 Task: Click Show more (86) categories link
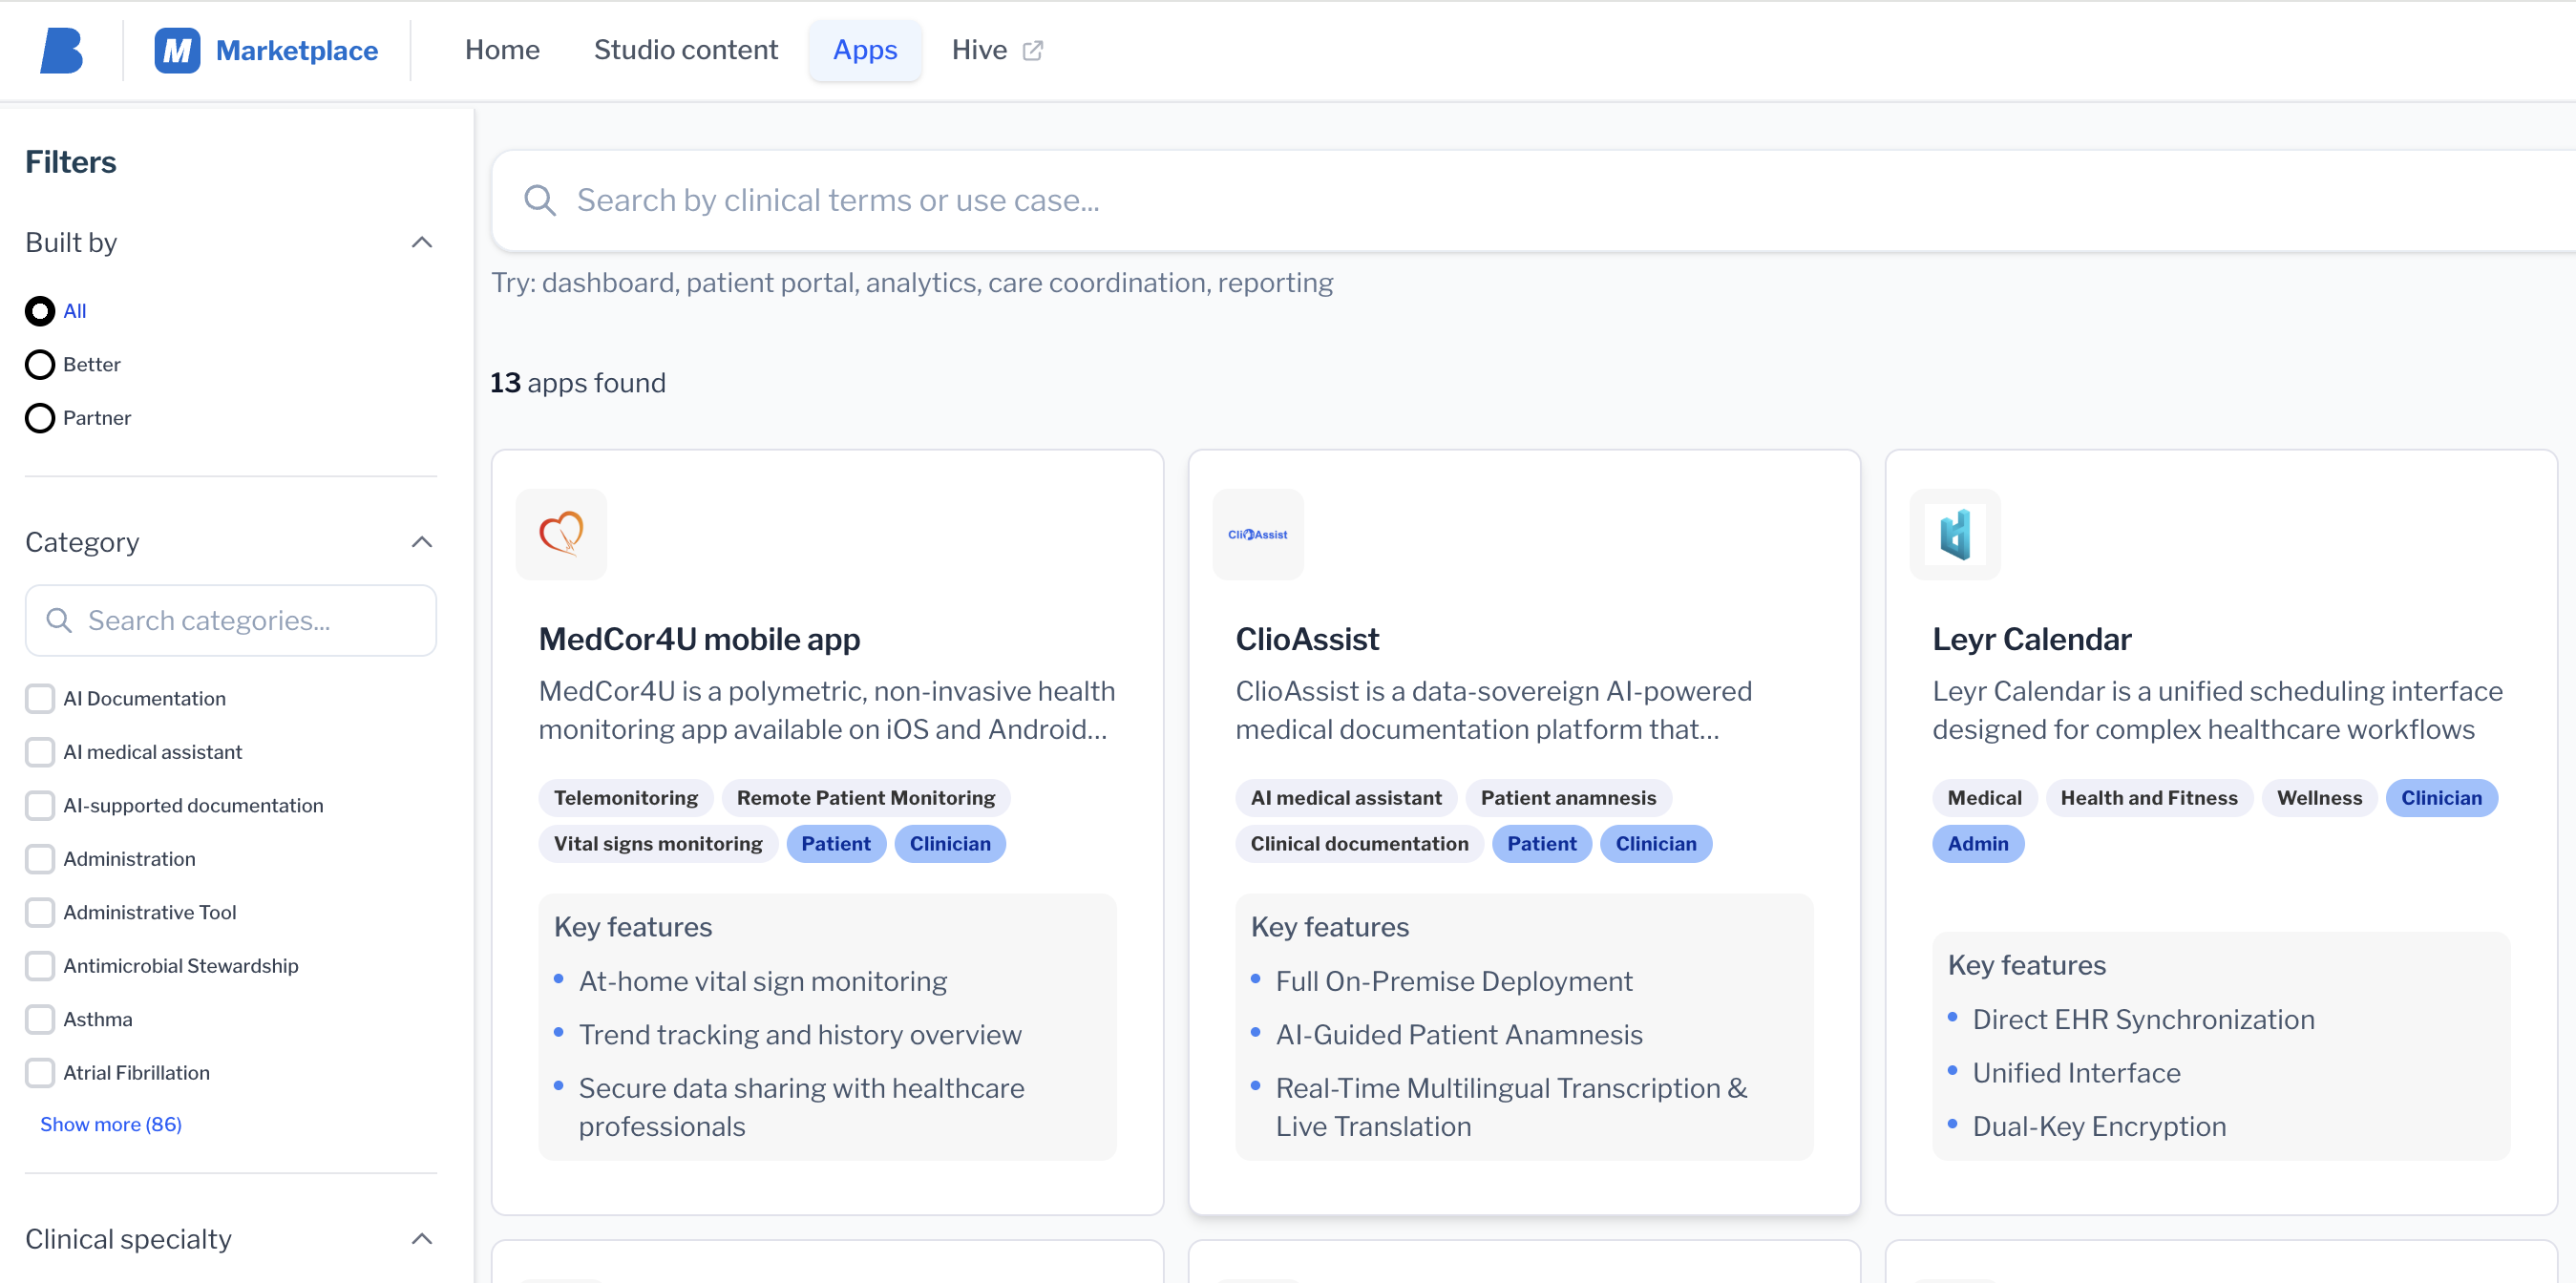pyautogui.click(x=111, y=1124)
